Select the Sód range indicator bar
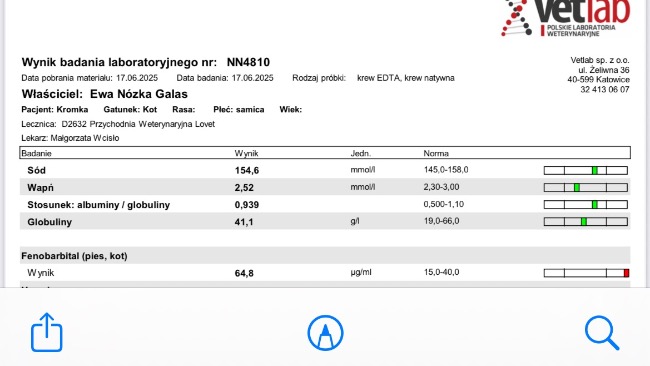The image size is (650, 366). pyautogui.click(x=586, y=170)
